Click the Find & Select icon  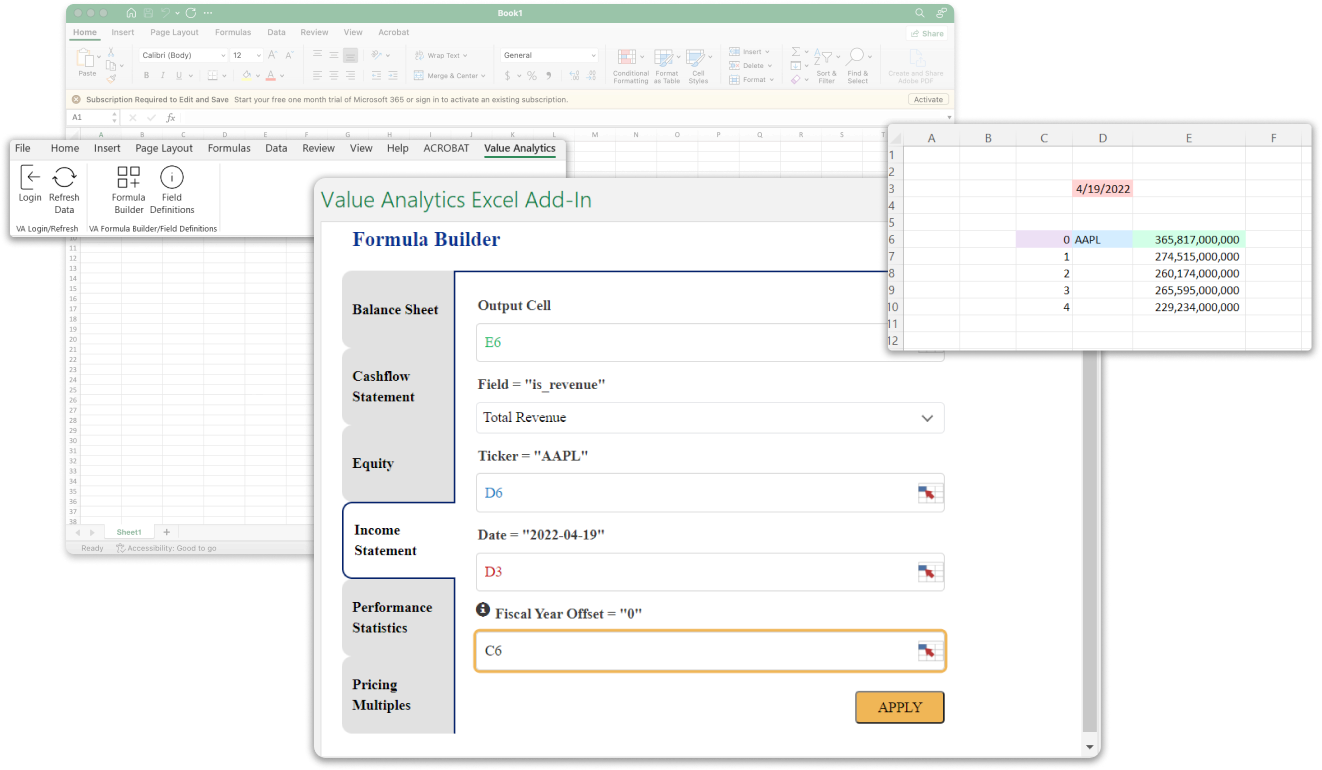857,58
